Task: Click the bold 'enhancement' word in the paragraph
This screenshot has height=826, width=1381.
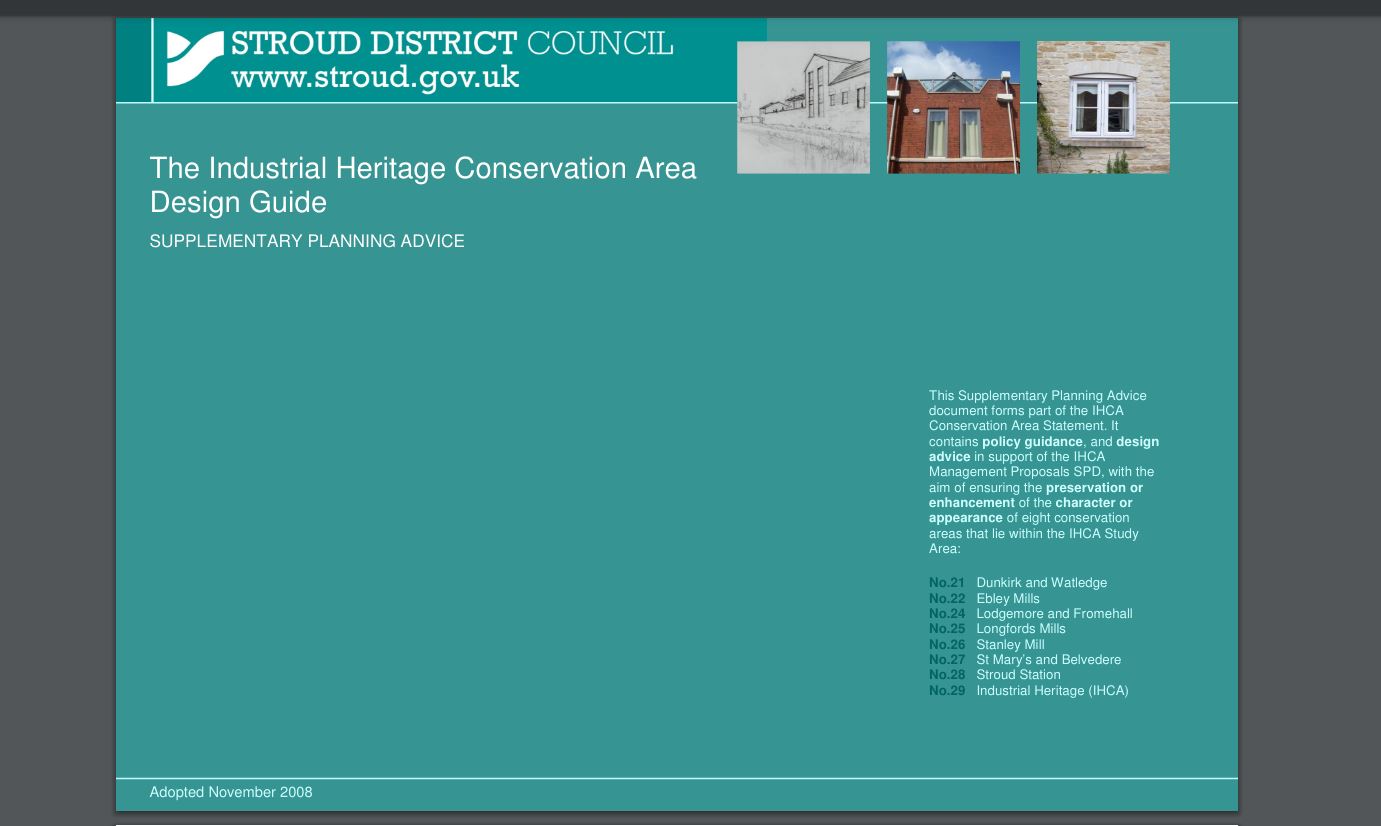Action: 971,503
